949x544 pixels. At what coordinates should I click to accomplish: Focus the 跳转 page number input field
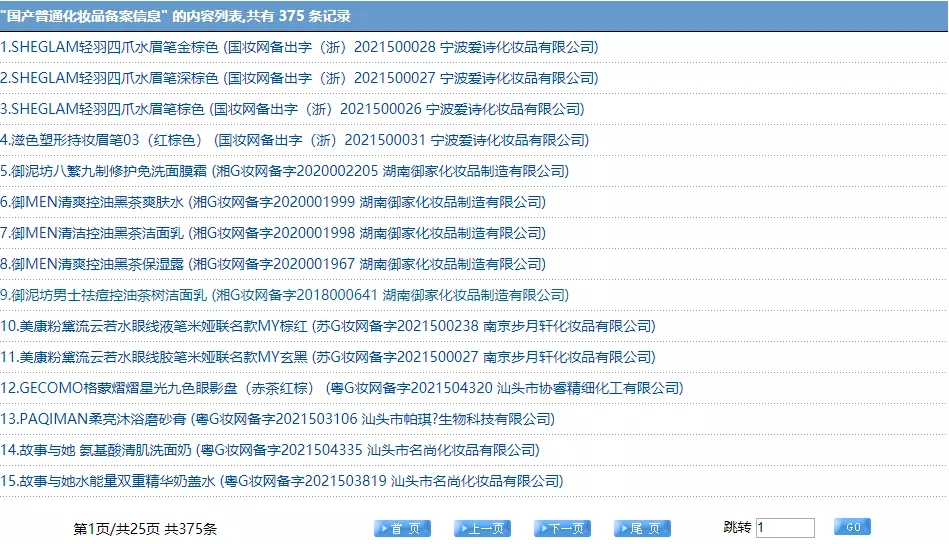tap(785, 528)
